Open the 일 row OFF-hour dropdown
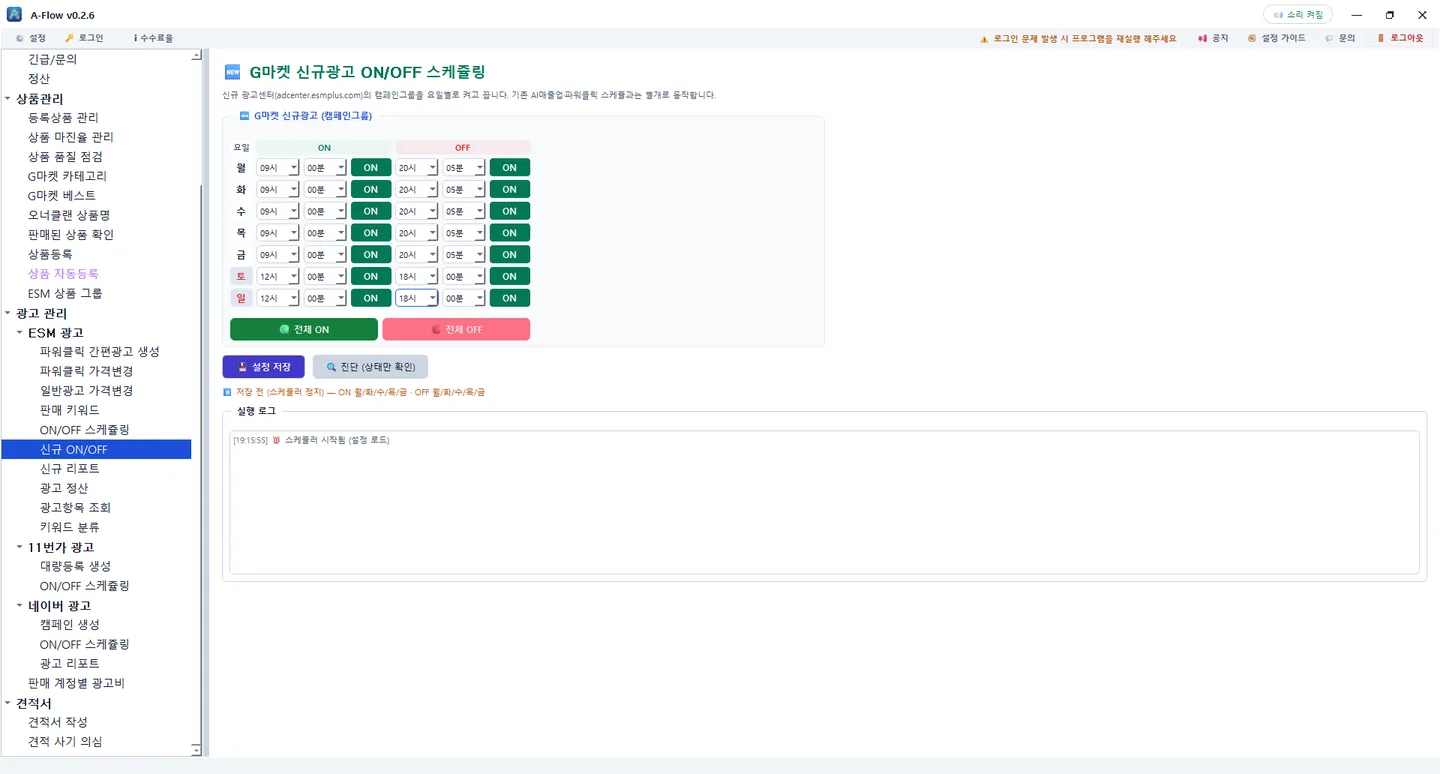The height and width of the screenshot is (774, 1440). tap(417, 298)
